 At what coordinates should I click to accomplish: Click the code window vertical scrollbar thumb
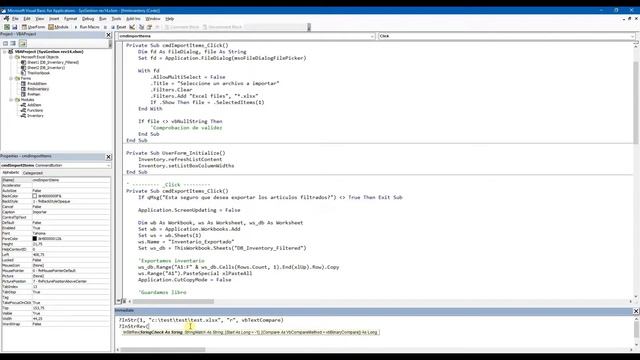(x=636, y=102)
